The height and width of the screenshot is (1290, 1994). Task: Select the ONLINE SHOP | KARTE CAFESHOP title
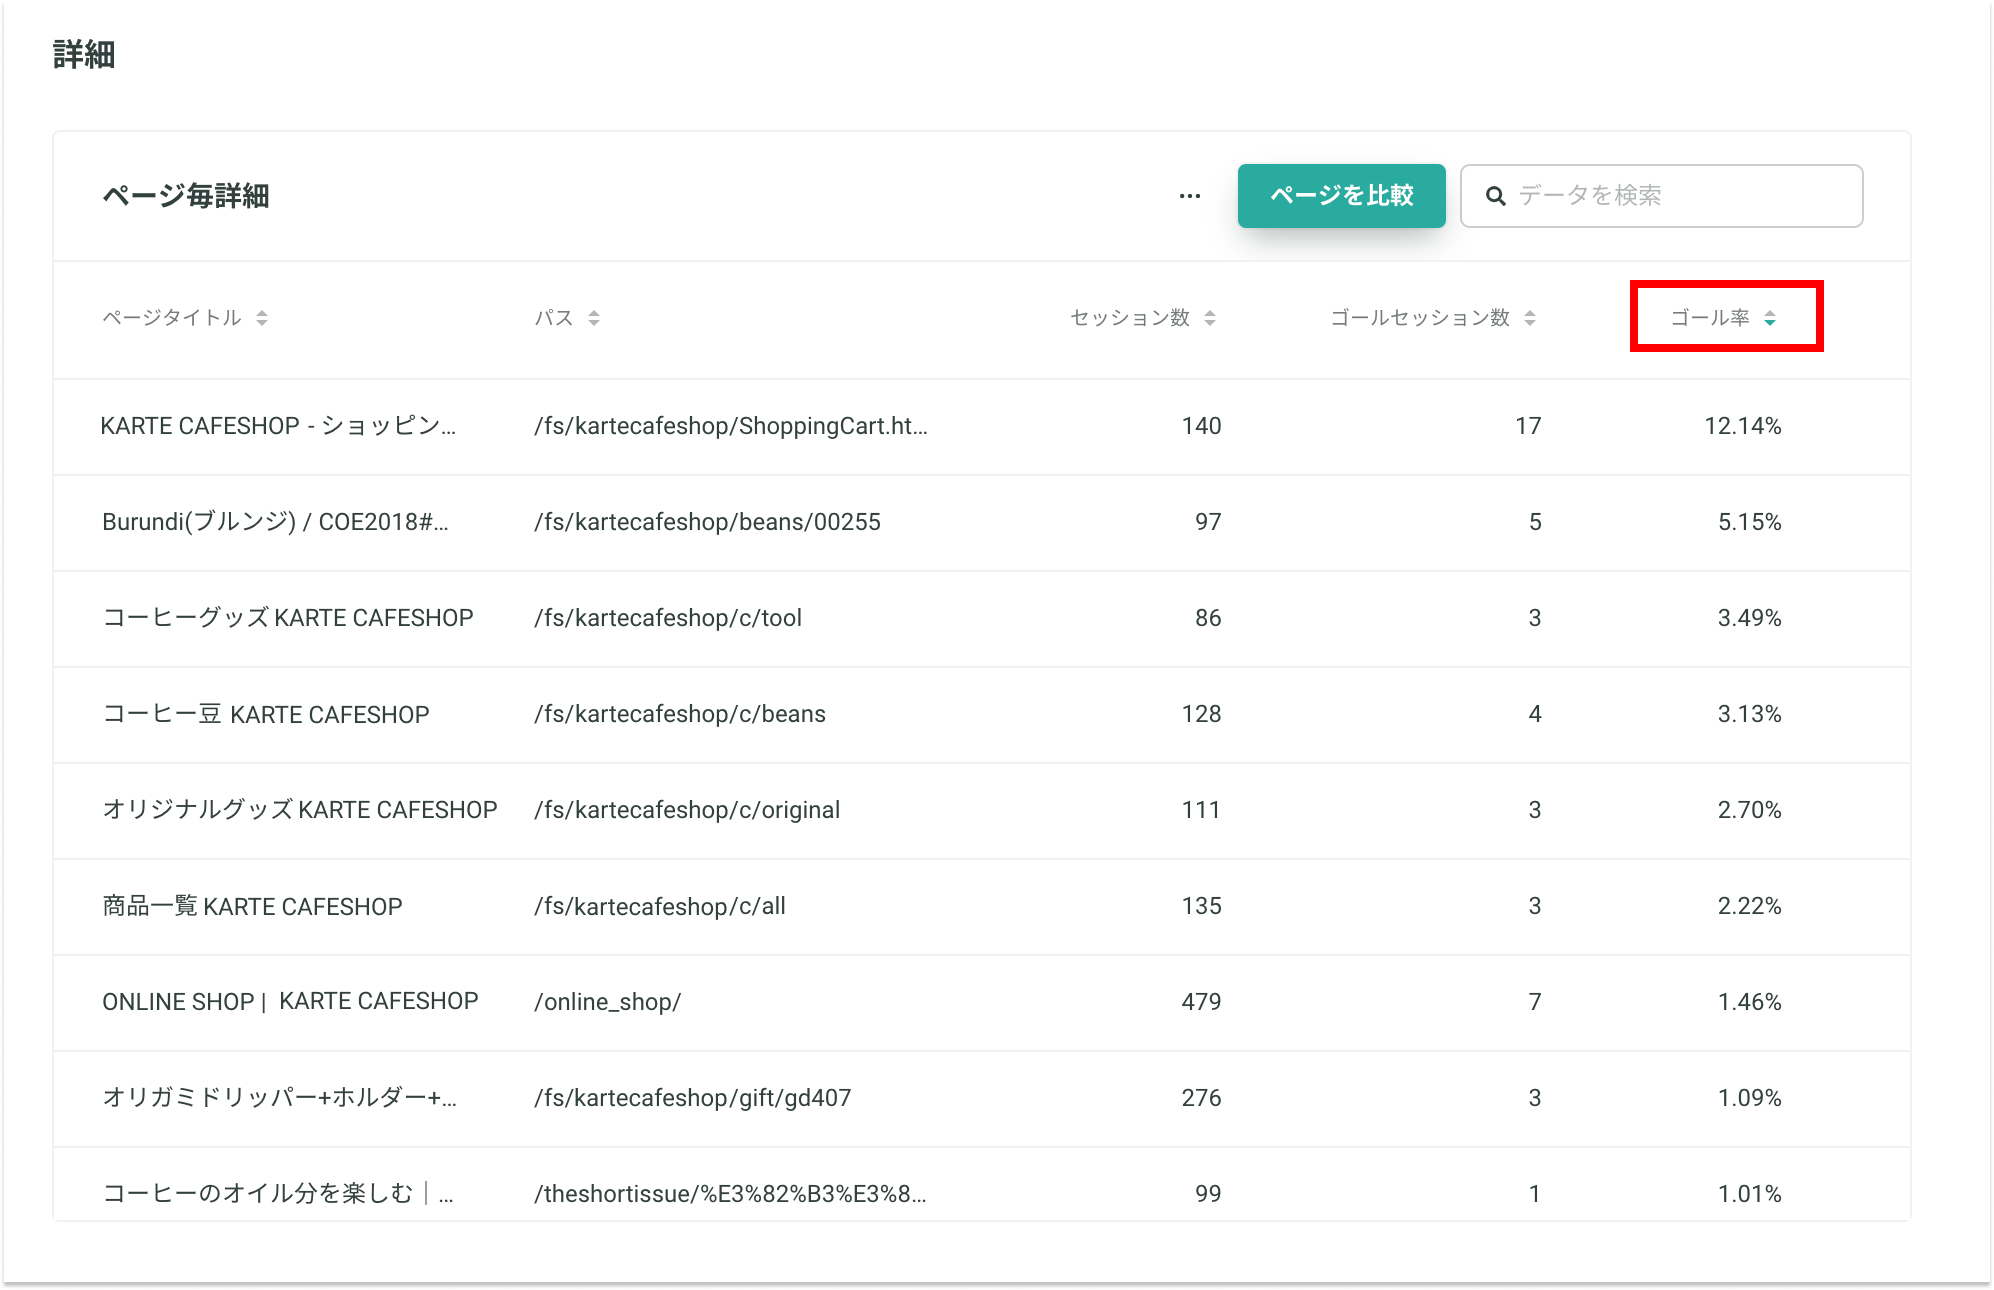coord(290,1002)
